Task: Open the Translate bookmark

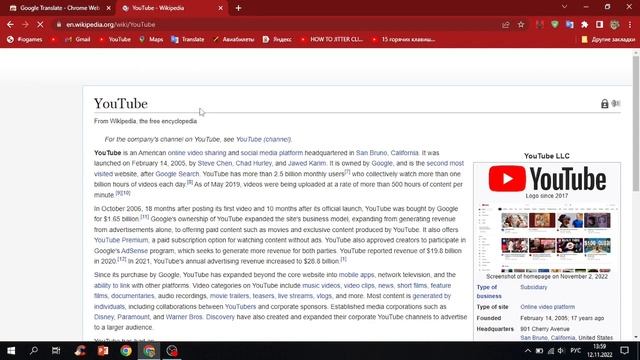Action: [x=188, y=40]
